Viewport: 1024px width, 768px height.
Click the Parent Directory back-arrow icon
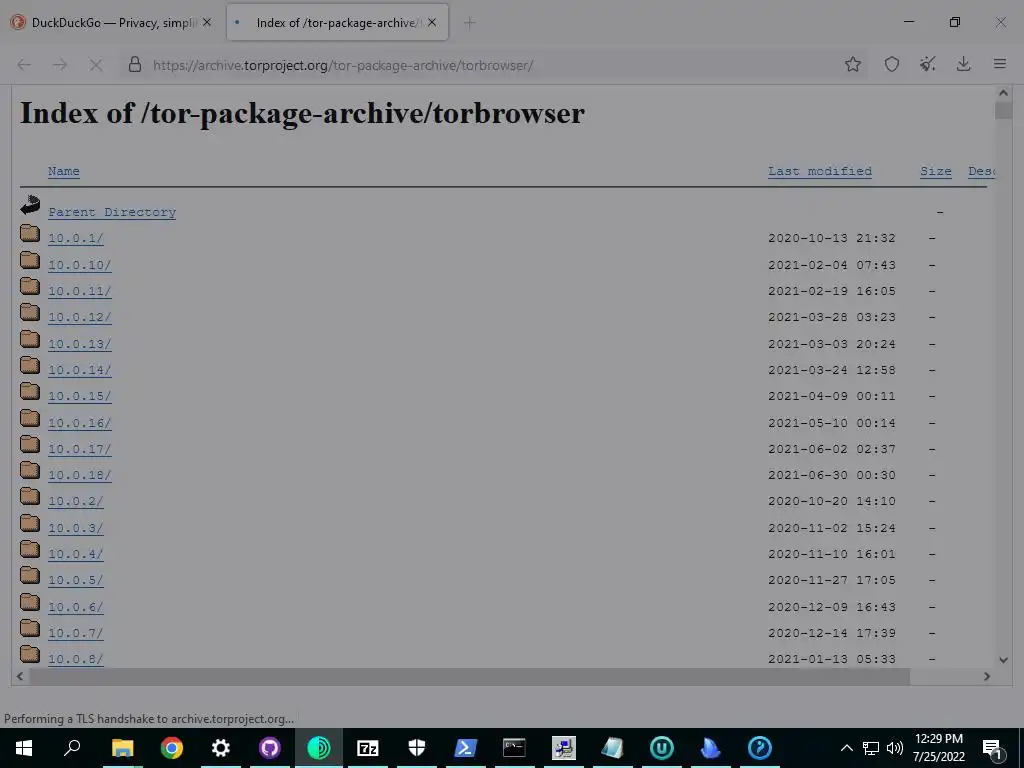click(x=30, y=205)
